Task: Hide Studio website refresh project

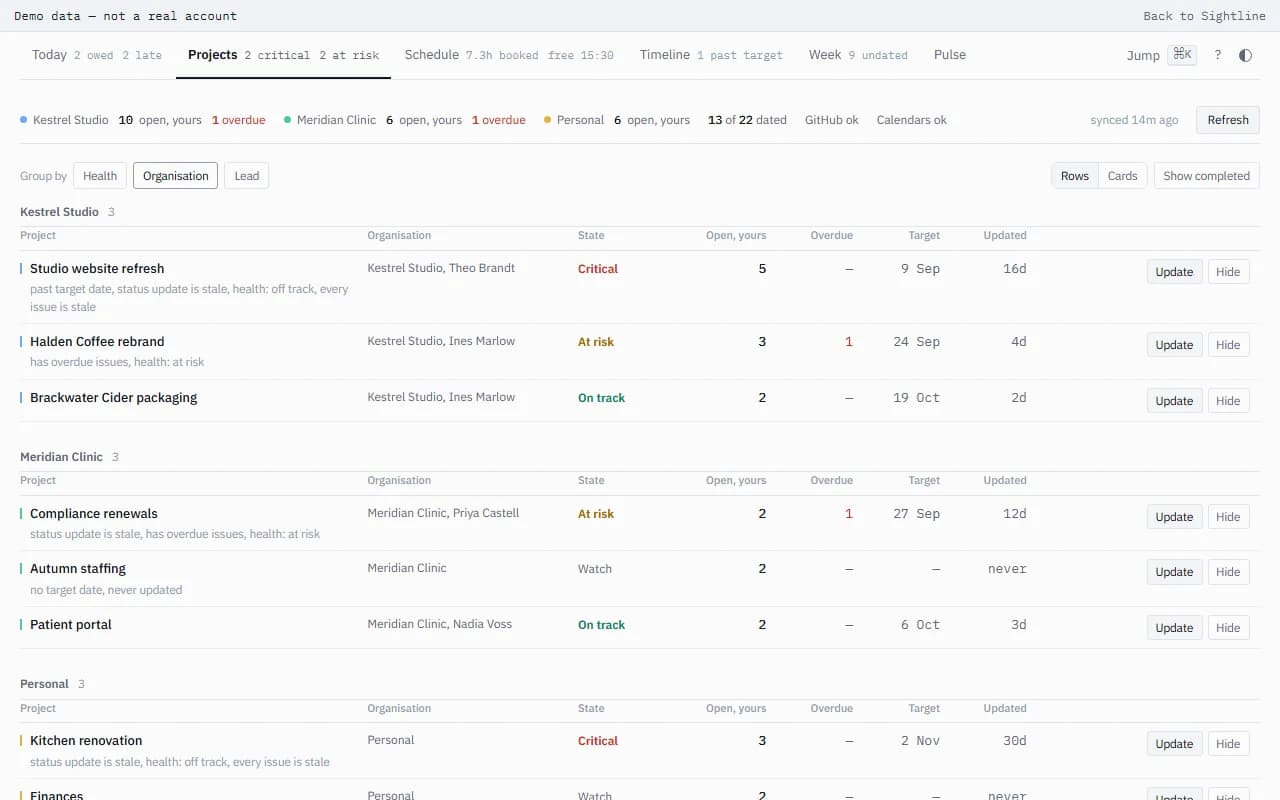Action: click(x=1228, y=272)
